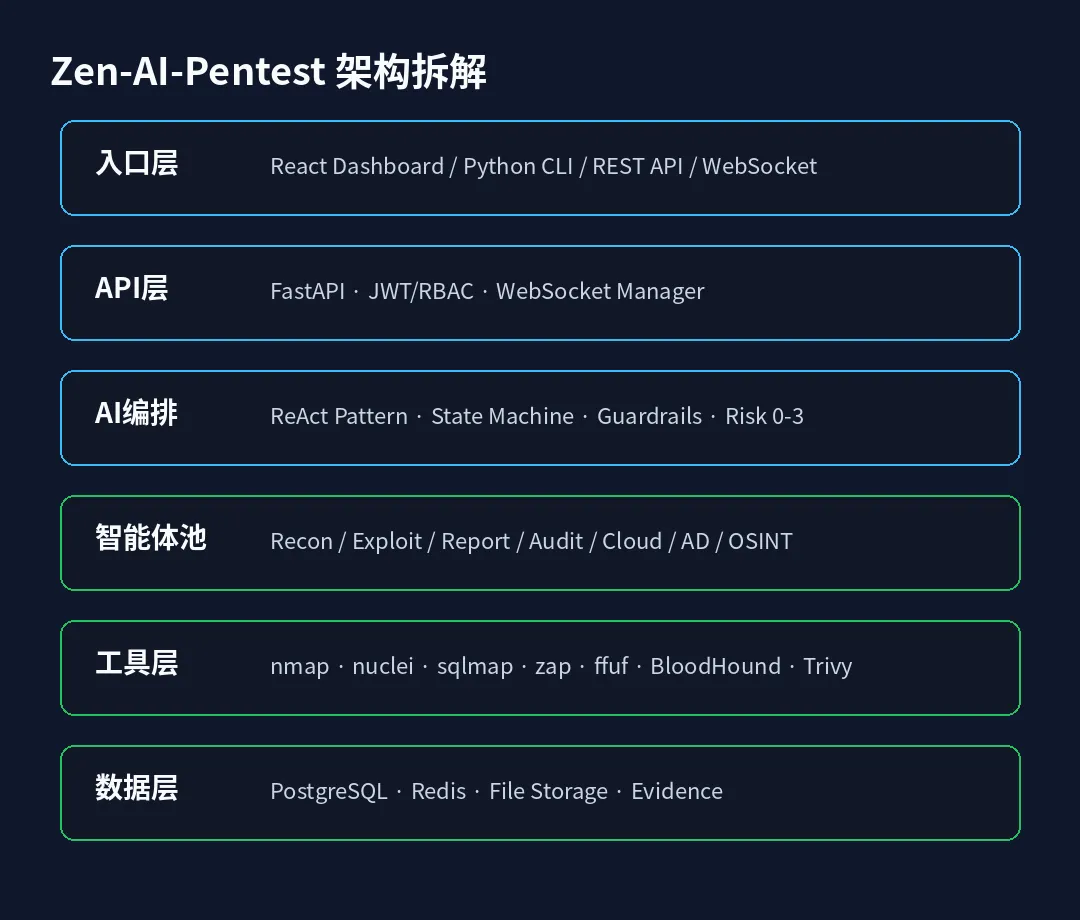Select the AI编排 label
Viewport: 1080px width, 920px height.
coord(136,413)
